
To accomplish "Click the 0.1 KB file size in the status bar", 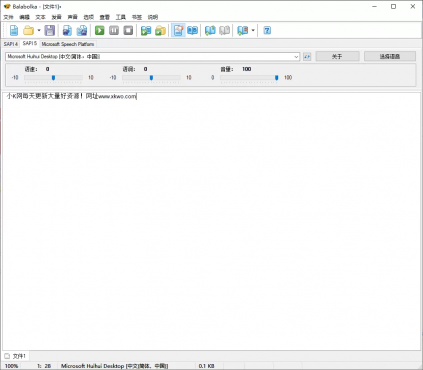I will point(206,366).
